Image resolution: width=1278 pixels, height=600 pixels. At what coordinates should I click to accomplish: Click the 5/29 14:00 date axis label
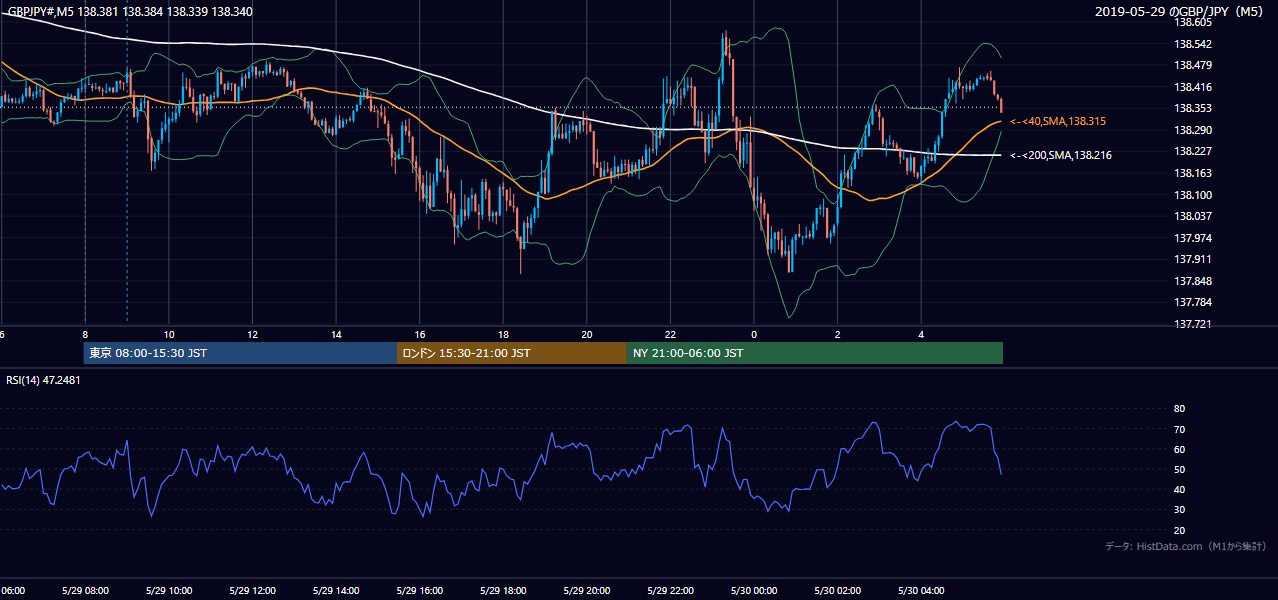pos(335,591)
